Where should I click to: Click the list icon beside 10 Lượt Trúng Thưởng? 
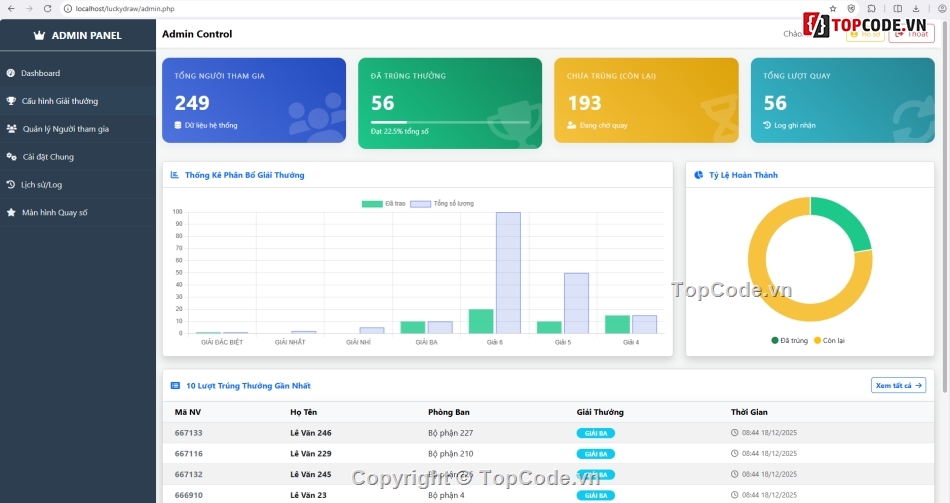pyautogui.click(x=175, y=385)
